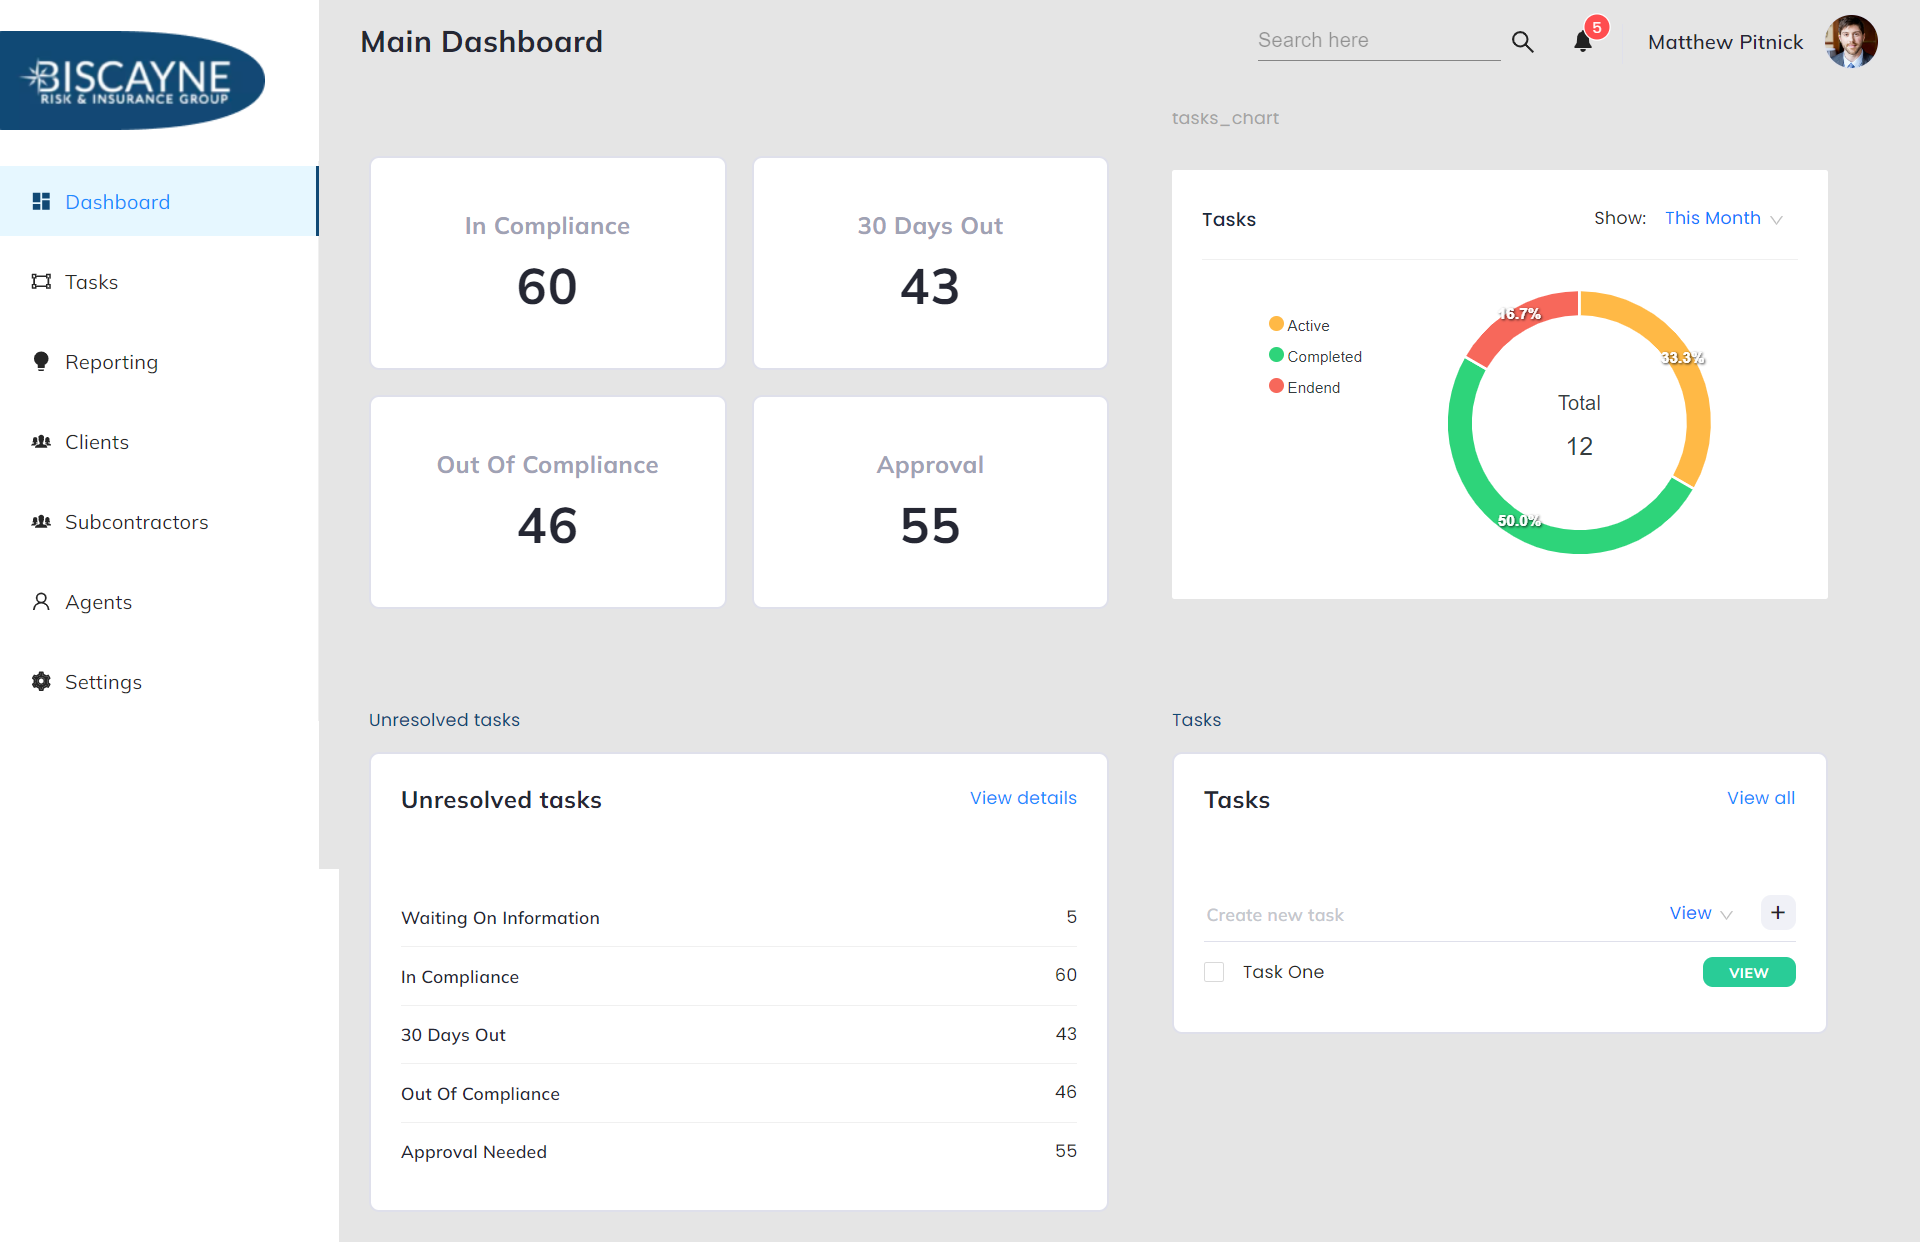
Task: Check the Task One checkbox
Action: click(1214, 972)
